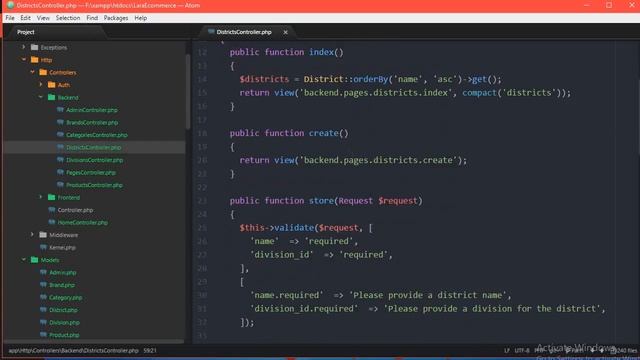Image resolution: width=640 pixels, height=360 pixels.
Task: Click the green Models folder icon
Action: [35, 260]
